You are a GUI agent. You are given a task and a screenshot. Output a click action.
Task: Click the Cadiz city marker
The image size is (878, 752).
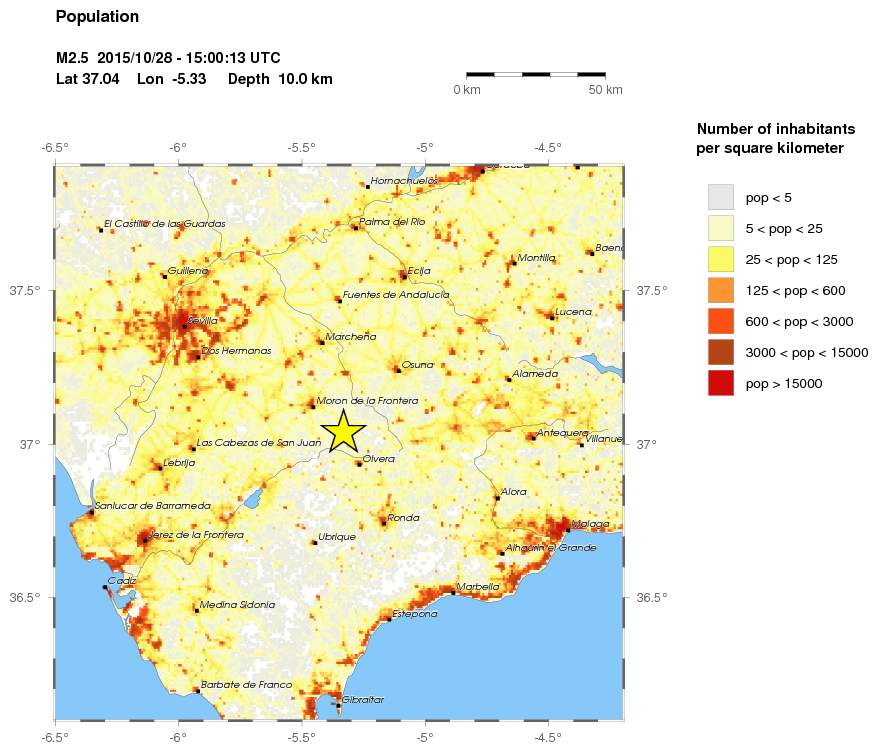click(105, 587)
